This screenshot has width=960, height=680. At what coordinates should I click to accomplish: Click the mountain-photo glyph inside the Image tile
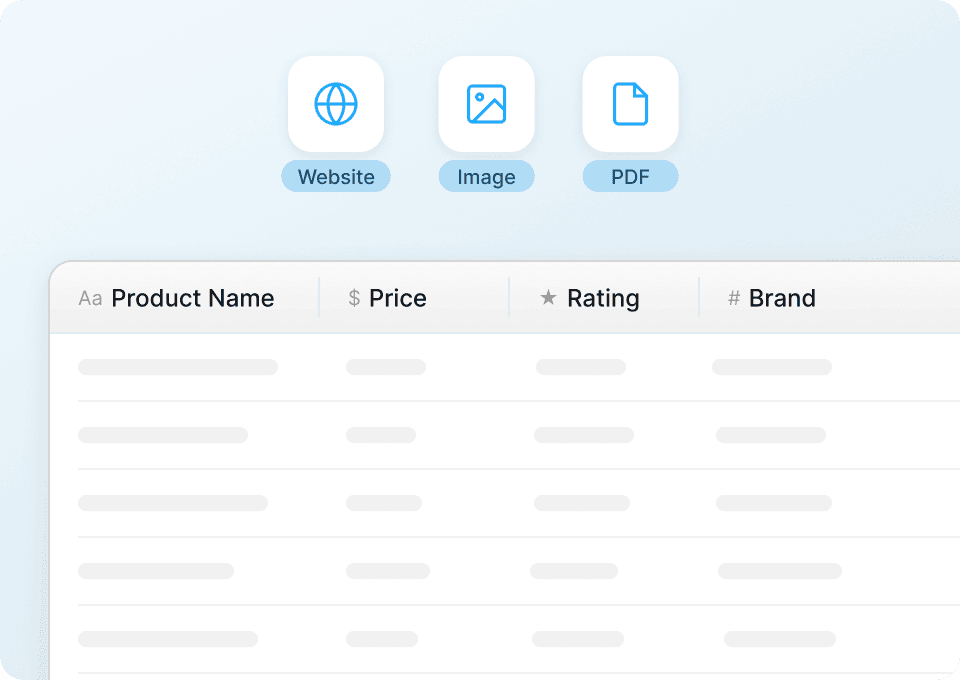coord(486,103)
